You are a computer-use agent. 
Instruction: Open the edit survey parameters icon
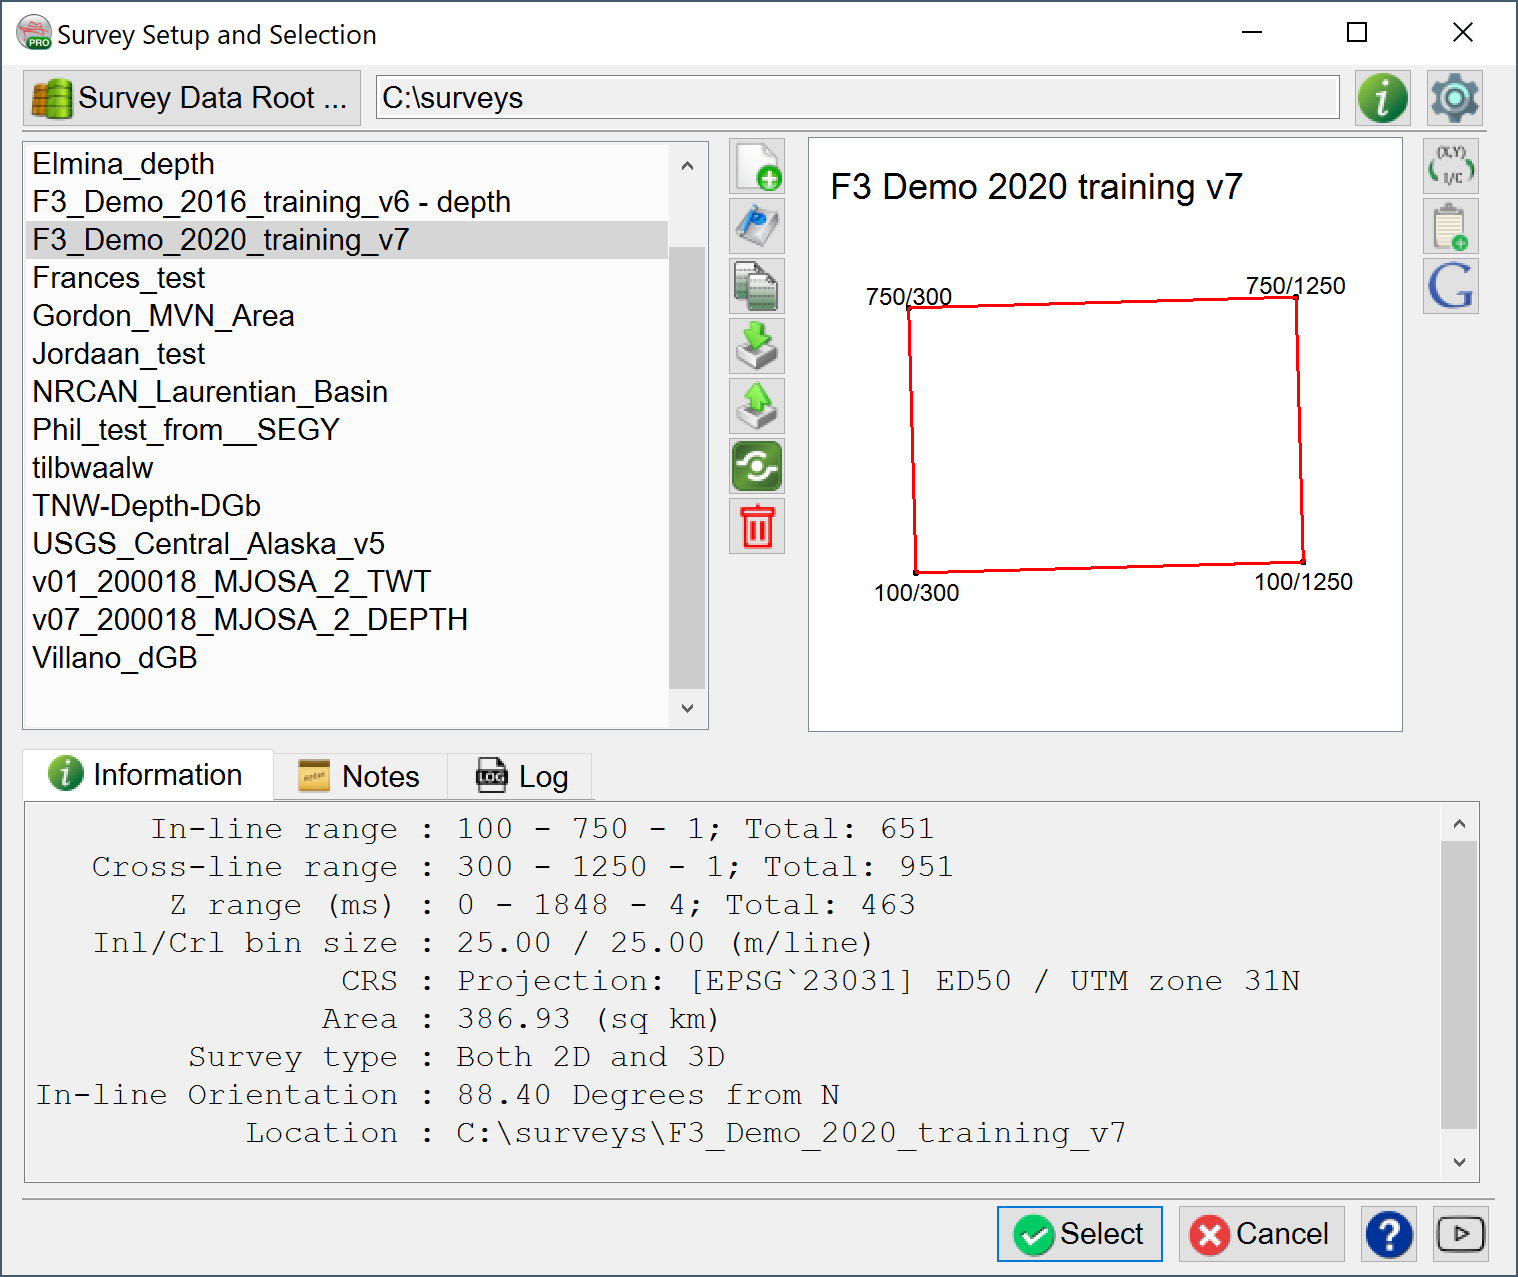tap(757, 226)
